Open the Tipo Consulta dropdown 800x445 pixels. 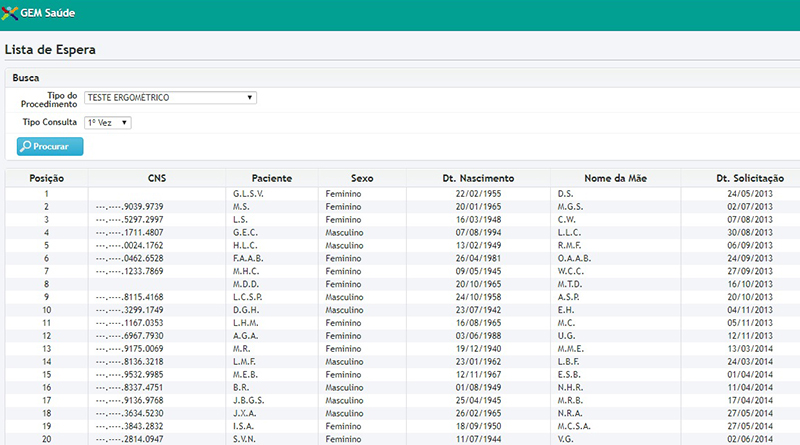coord(108,122)
